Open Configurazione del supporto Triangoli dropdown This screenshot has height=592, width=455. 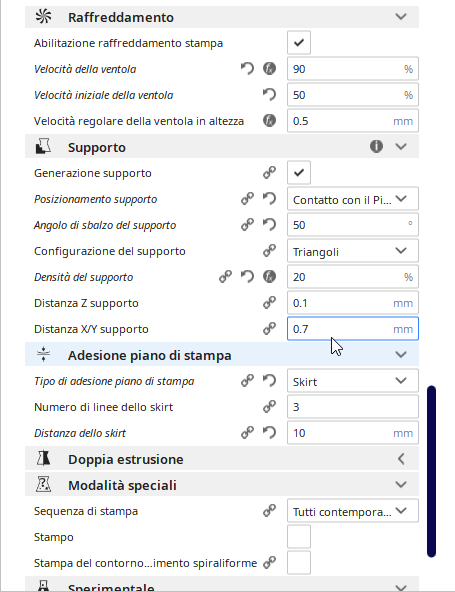click(353, 251)
